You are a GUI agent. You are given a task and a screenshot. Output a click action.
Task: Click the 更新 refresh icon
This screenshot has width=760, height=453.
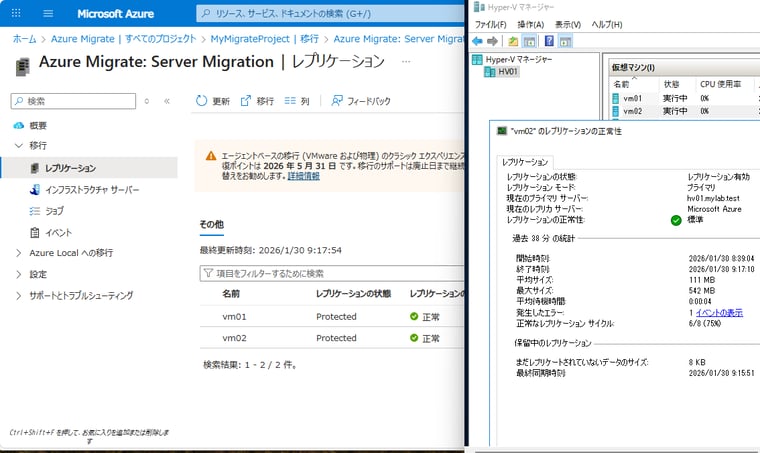[201, 101]
